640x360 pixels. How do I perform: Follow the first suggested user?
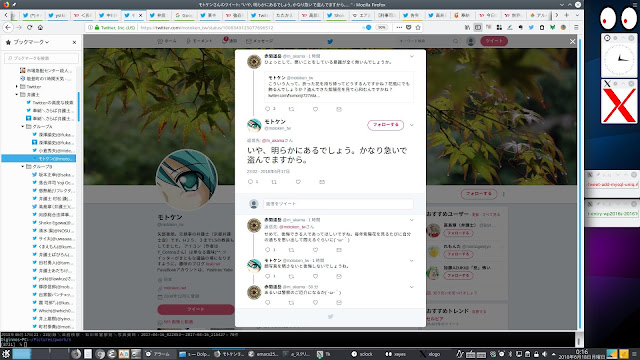click(458, 233)
